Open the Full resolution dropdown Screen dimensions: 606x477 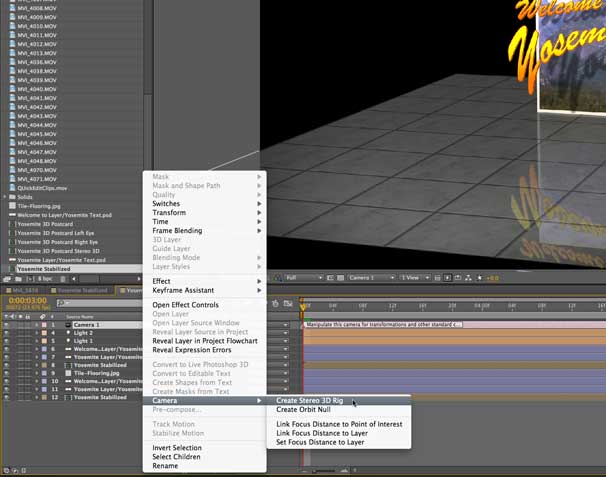click(x=304, y=278)
